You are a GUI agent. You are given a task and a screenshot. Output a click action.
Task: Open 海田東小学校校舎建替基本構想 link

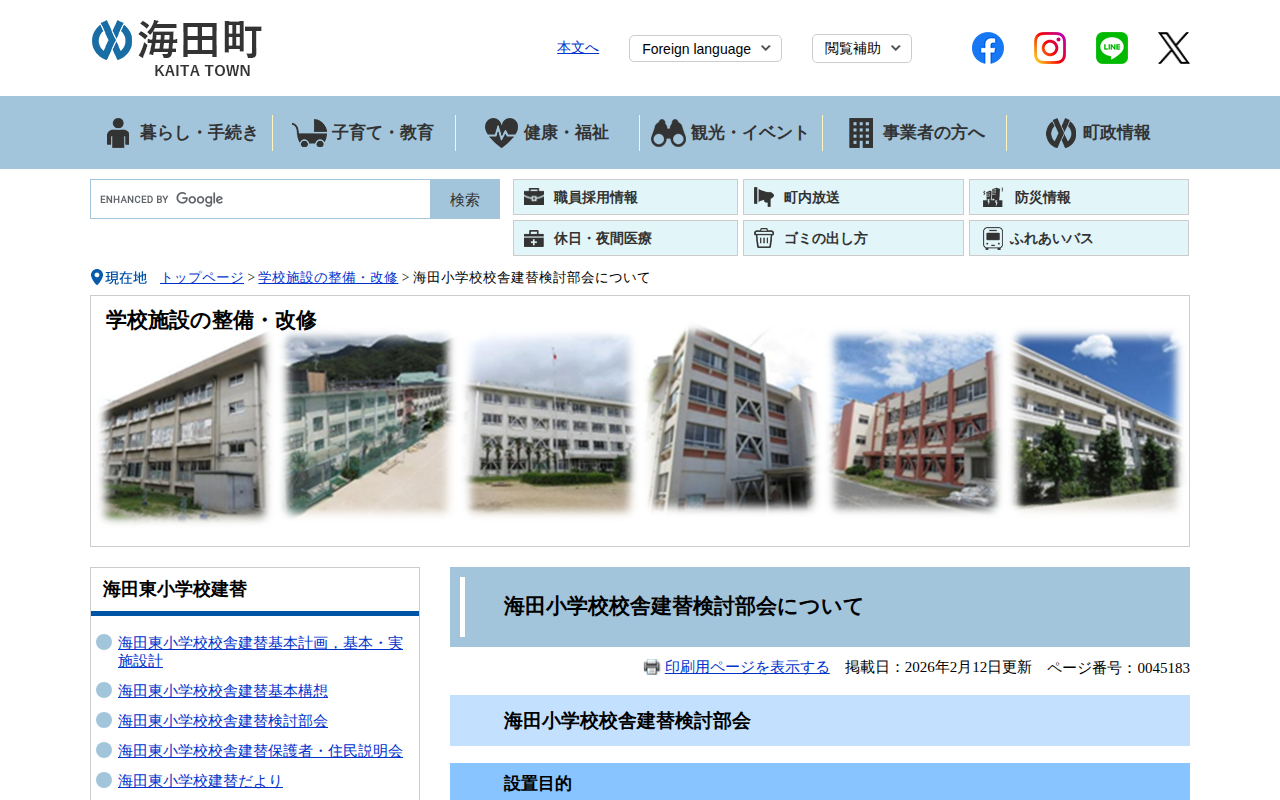[x=223, y=690]
